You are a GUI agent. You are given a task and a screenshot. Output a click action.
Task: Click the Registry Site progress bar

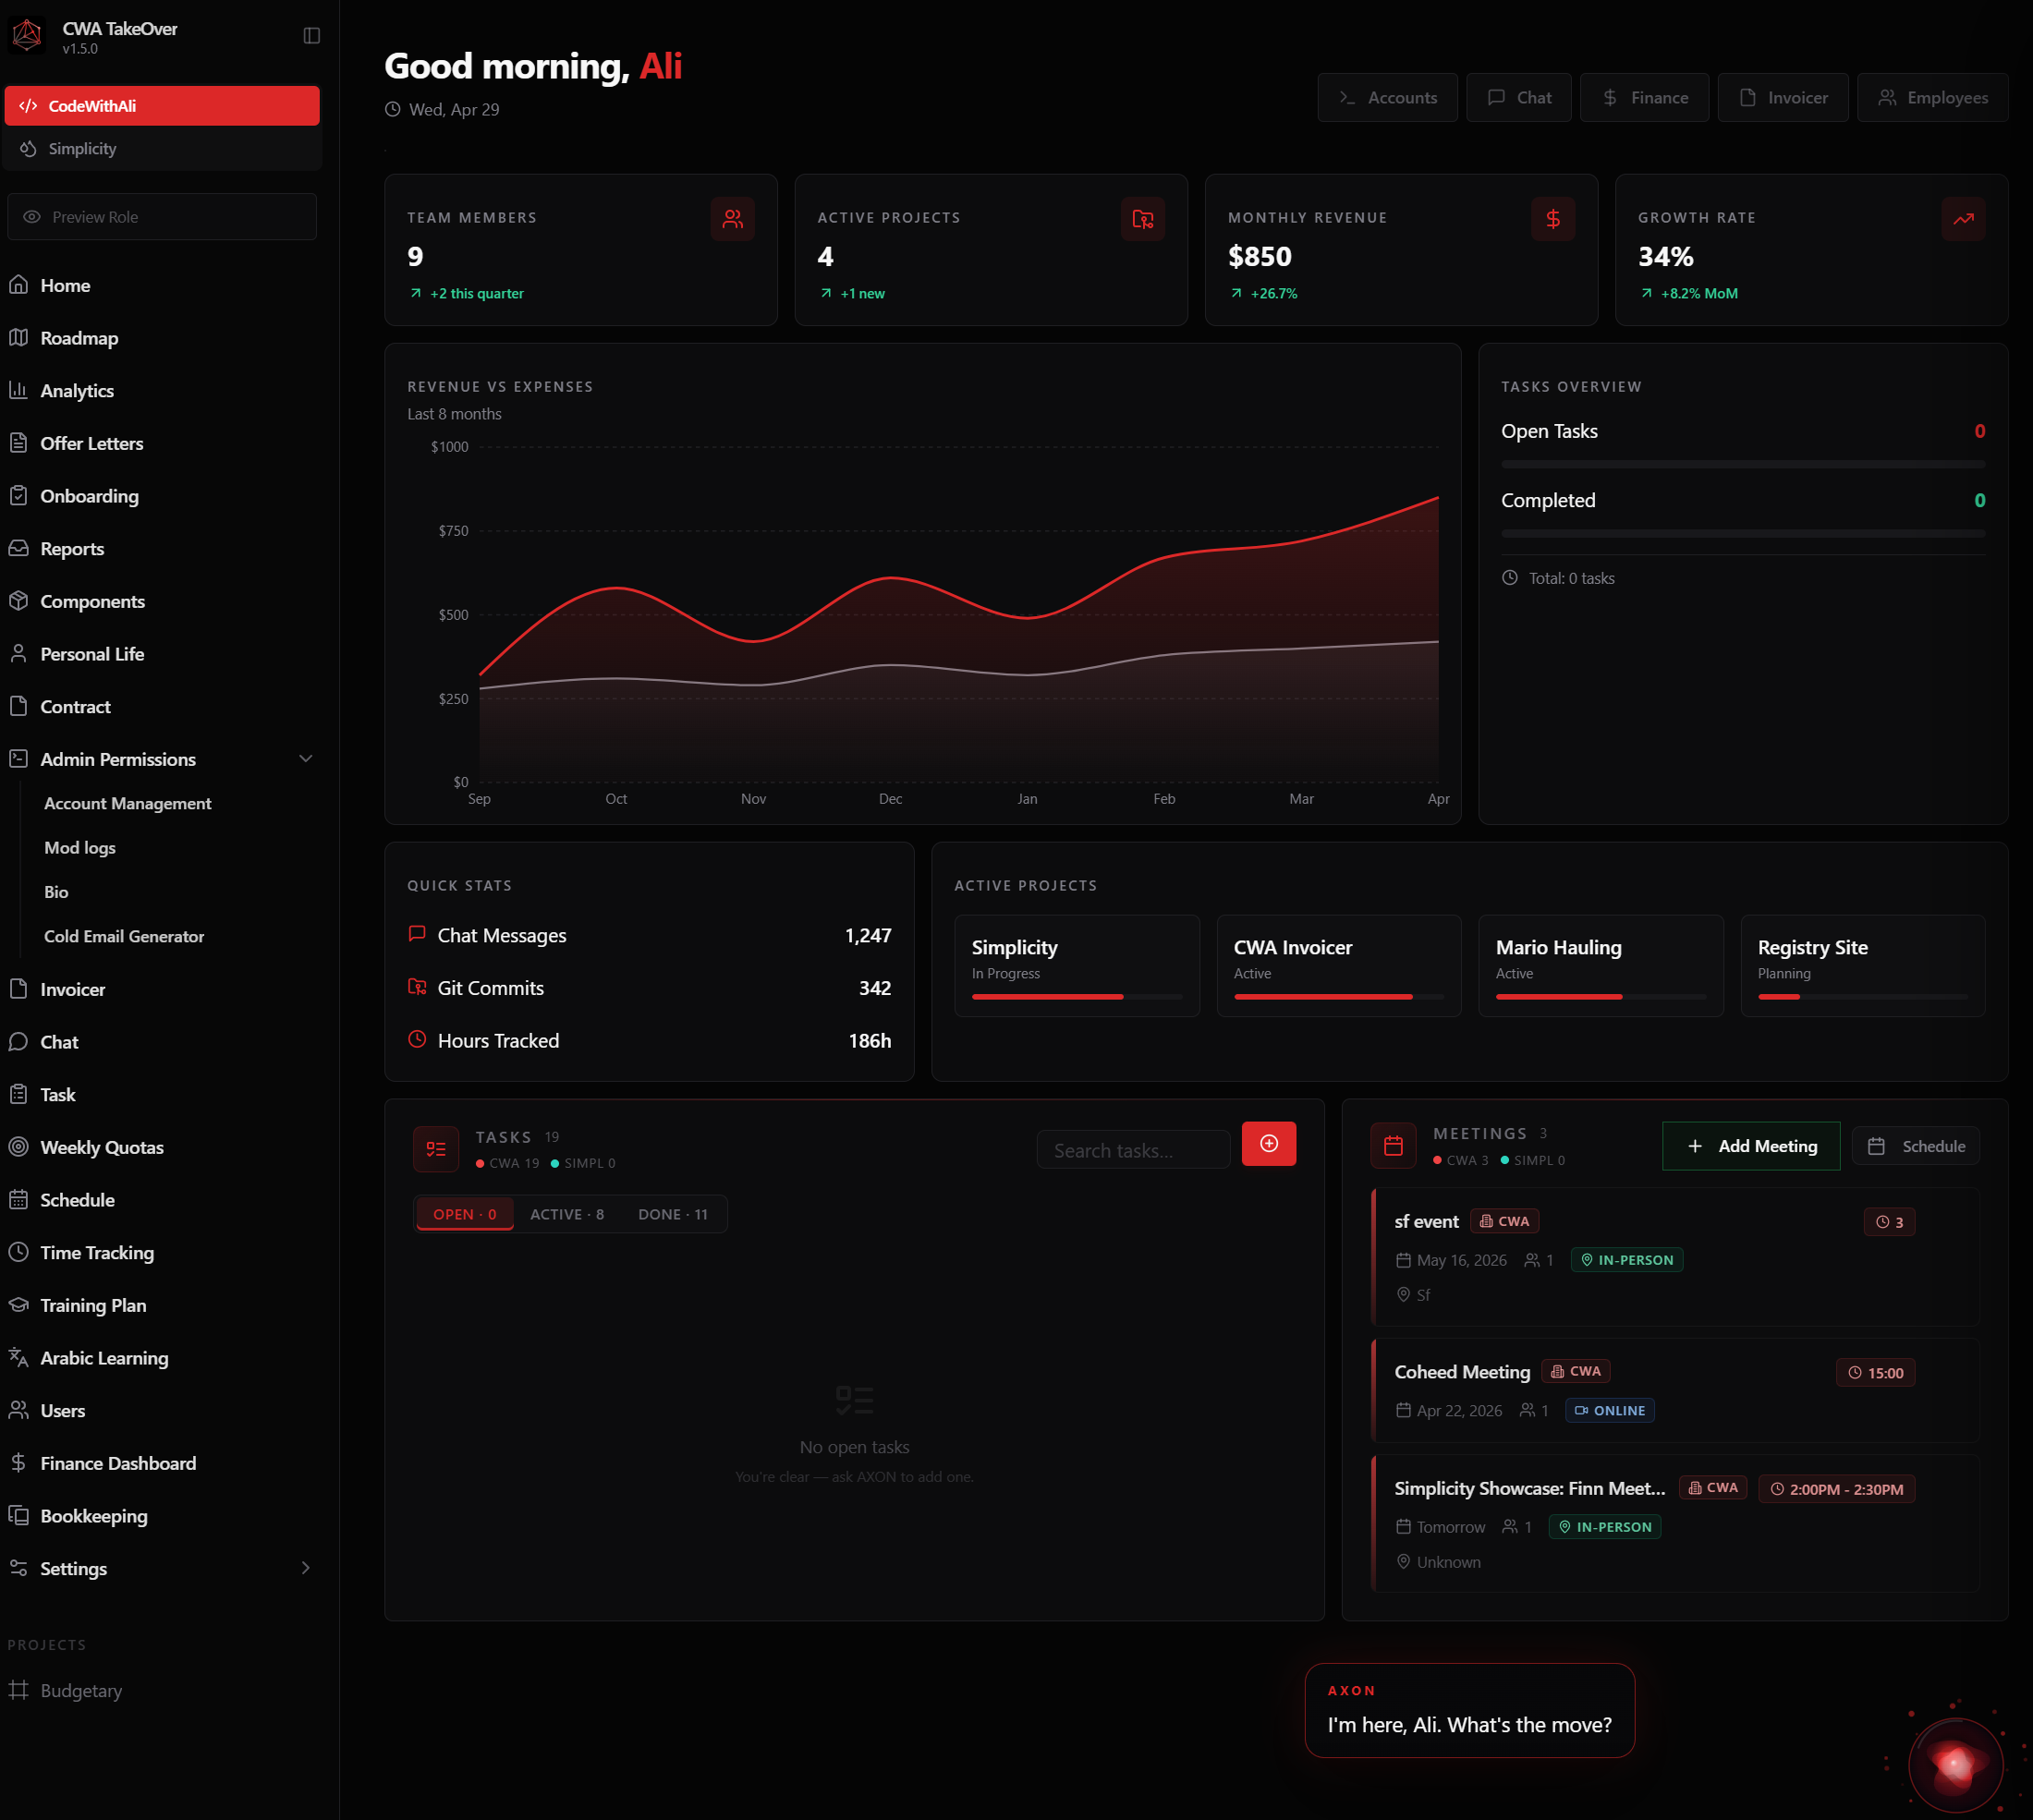[x=1863, y=997]
